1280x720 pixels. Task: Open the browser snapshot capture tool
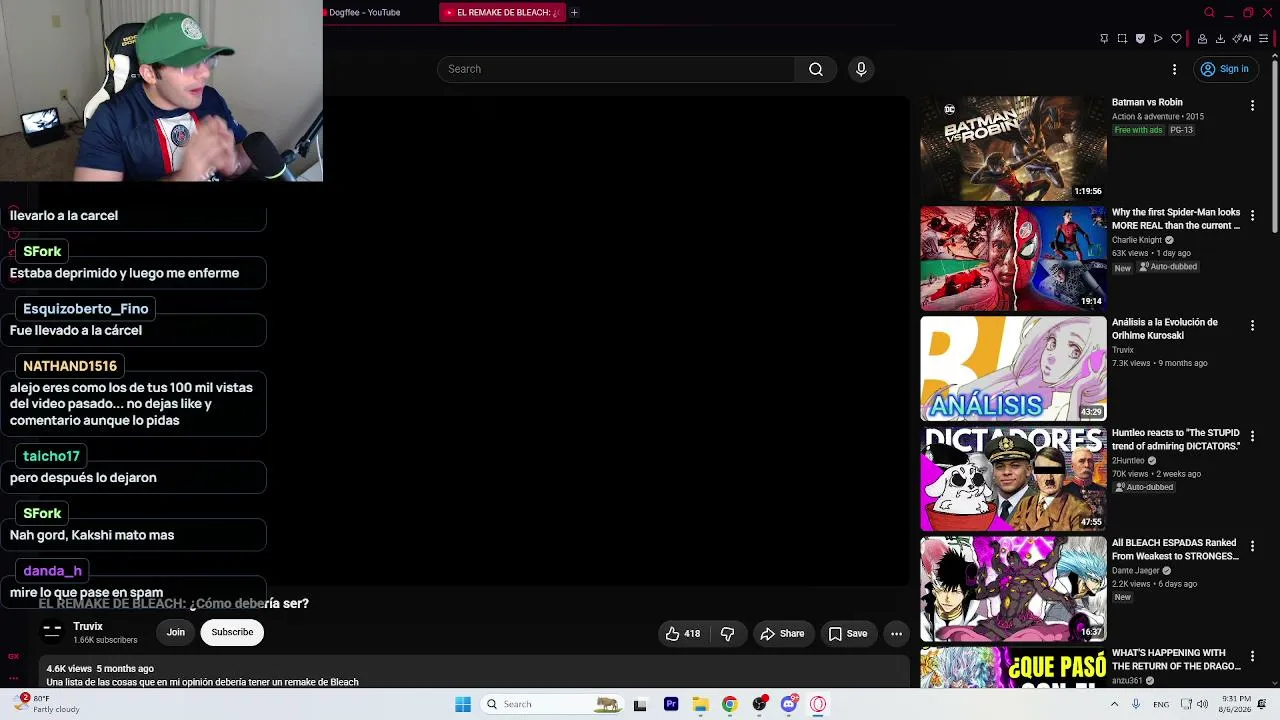(x=1122, y=39)
